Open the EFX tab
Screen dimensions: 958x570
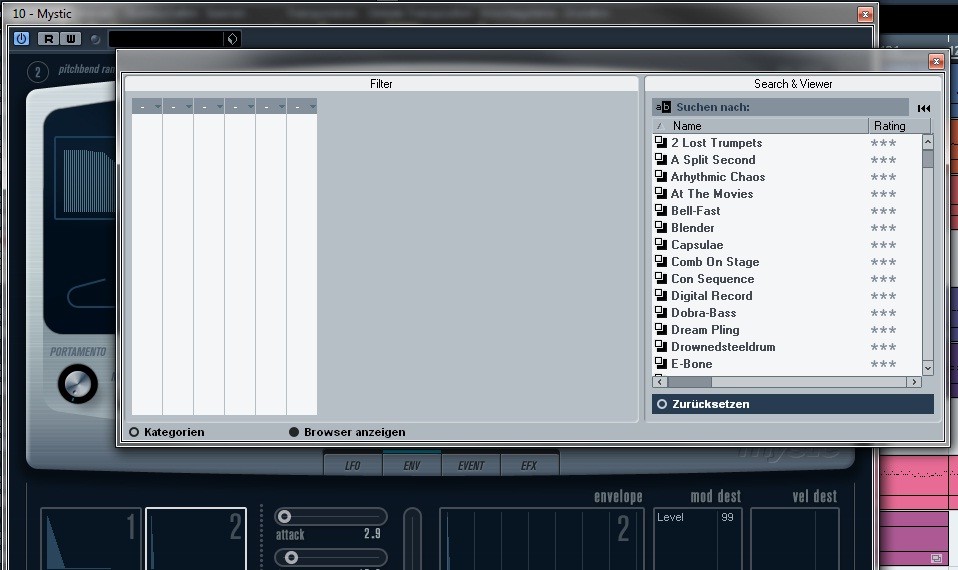(529, 465)
